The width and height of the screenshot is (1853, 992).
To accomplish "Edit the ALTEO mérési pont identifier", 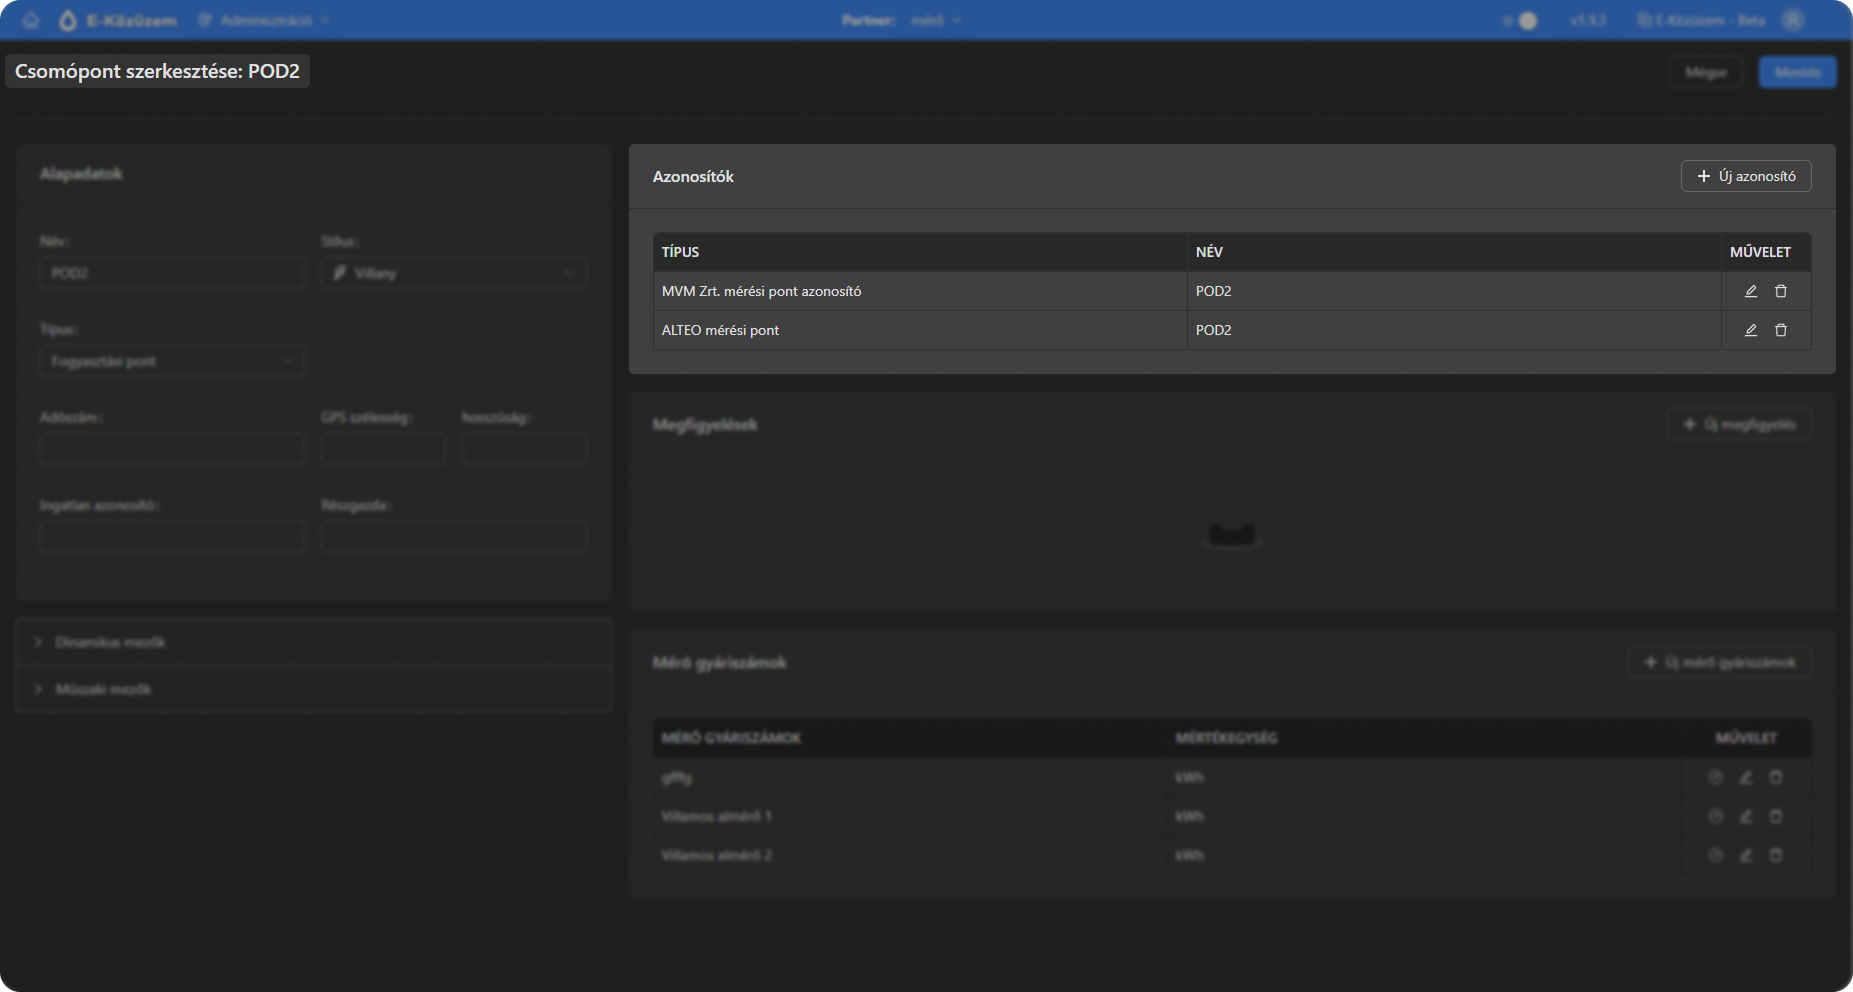I will (x=1750, y=330).
